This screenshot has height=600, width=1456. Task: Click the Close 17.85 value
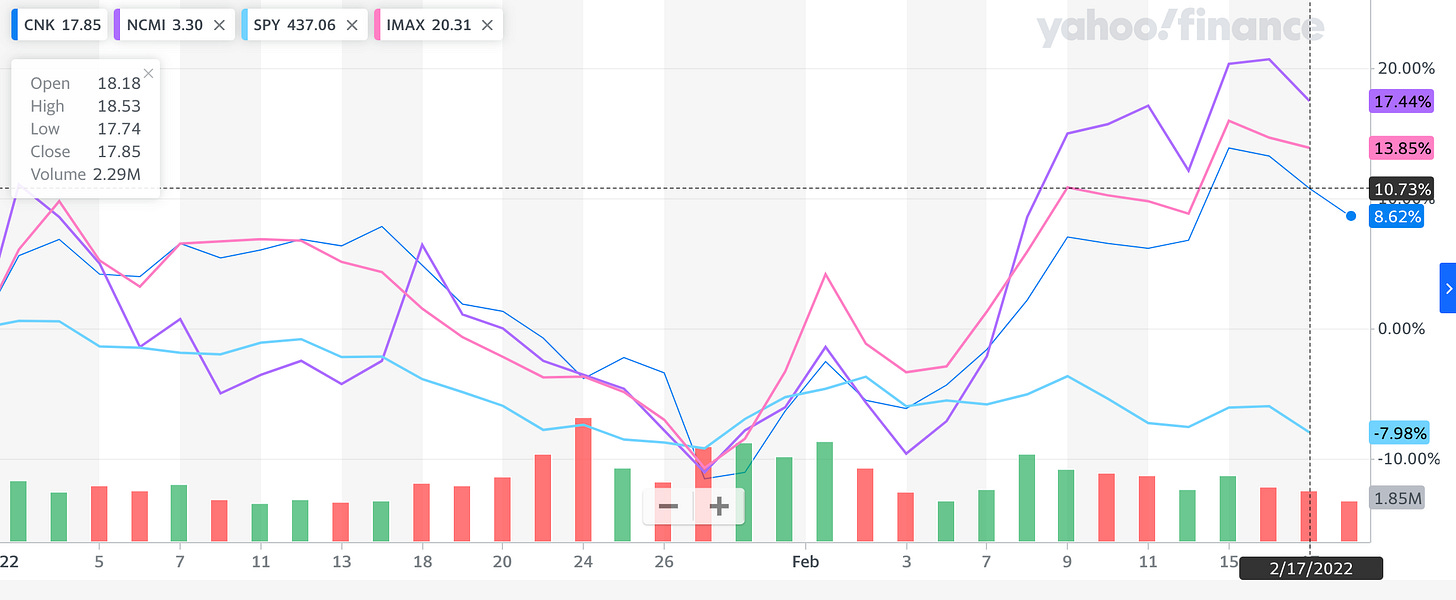coord(119,152)
